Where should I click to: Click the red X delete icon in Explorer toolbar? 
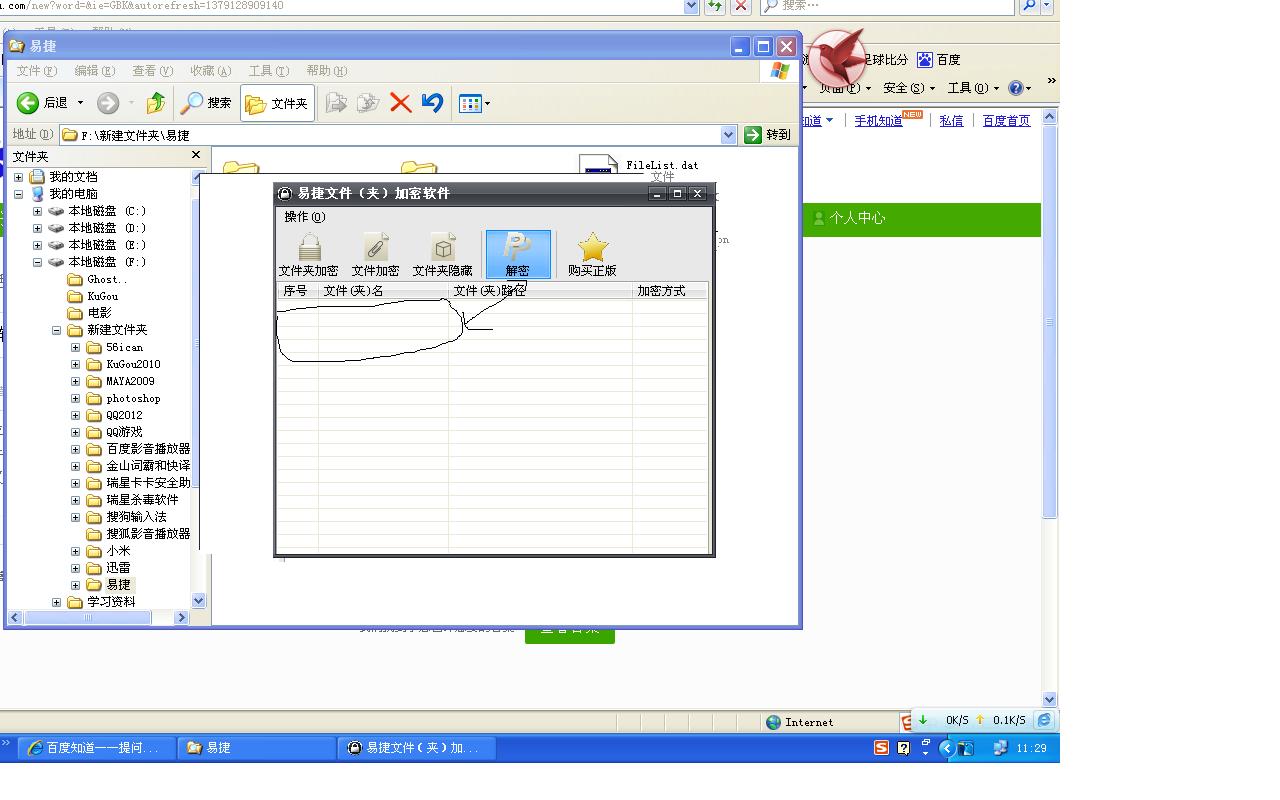click(x=401, y=103)
